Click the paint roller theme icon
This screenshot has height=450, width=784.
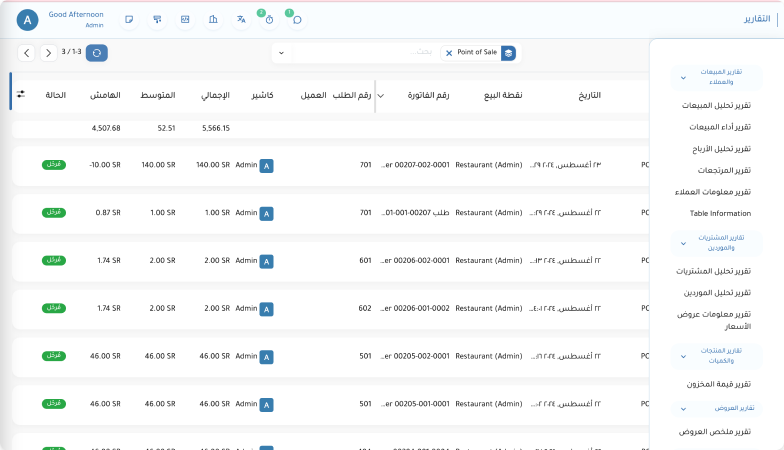click(157, 20)
